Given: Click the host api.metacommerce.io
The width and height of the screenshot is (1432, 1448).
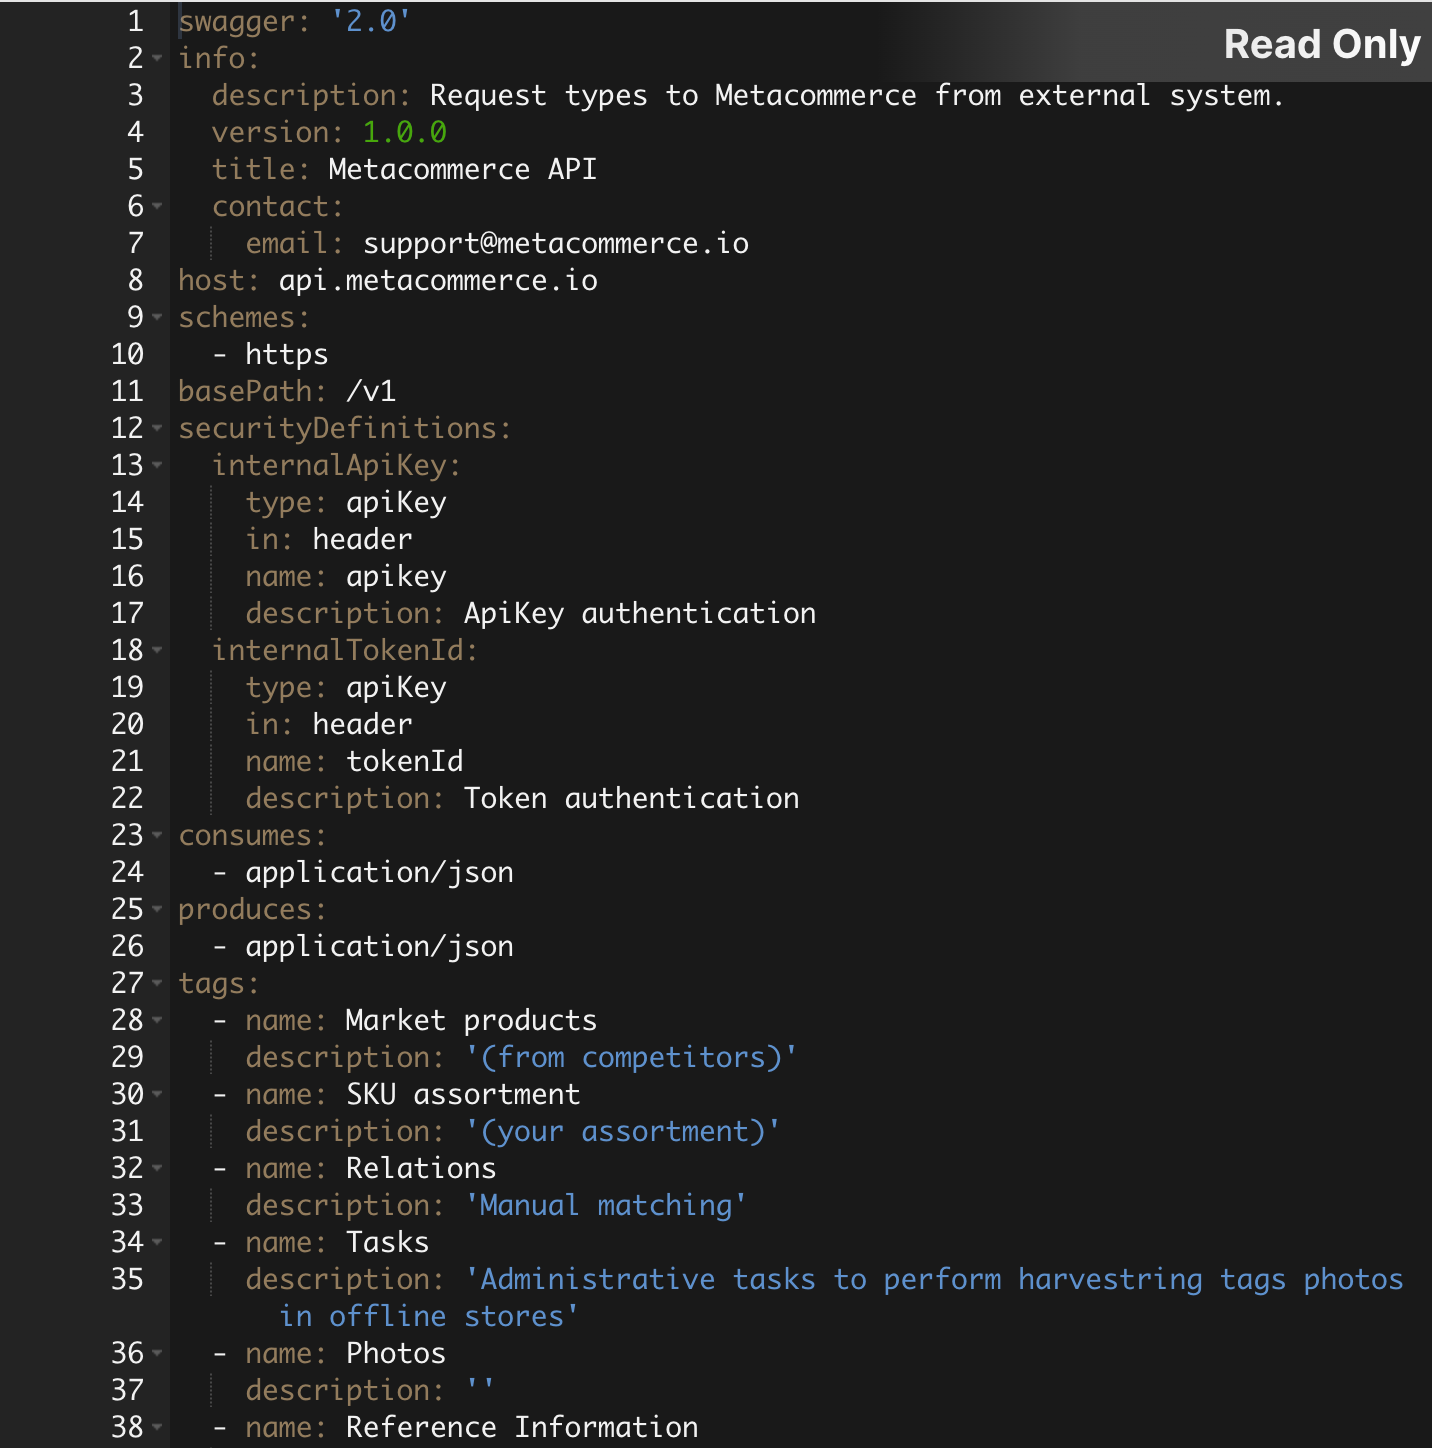Looking at the screenshot, I should pyautogui.click(x=438, y=280).
